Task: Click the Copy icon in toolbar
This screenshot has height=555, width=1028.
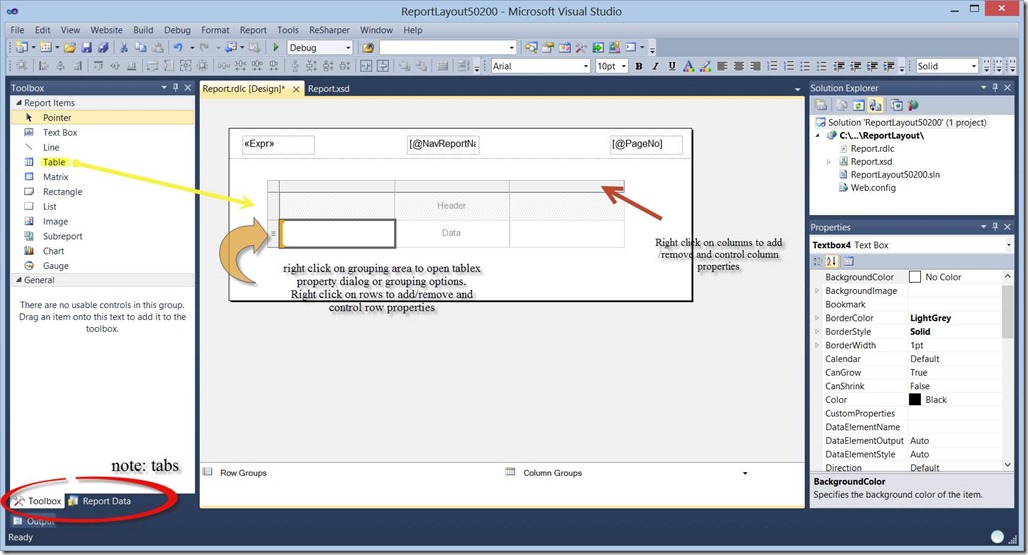Action: [x=140, y=47]
